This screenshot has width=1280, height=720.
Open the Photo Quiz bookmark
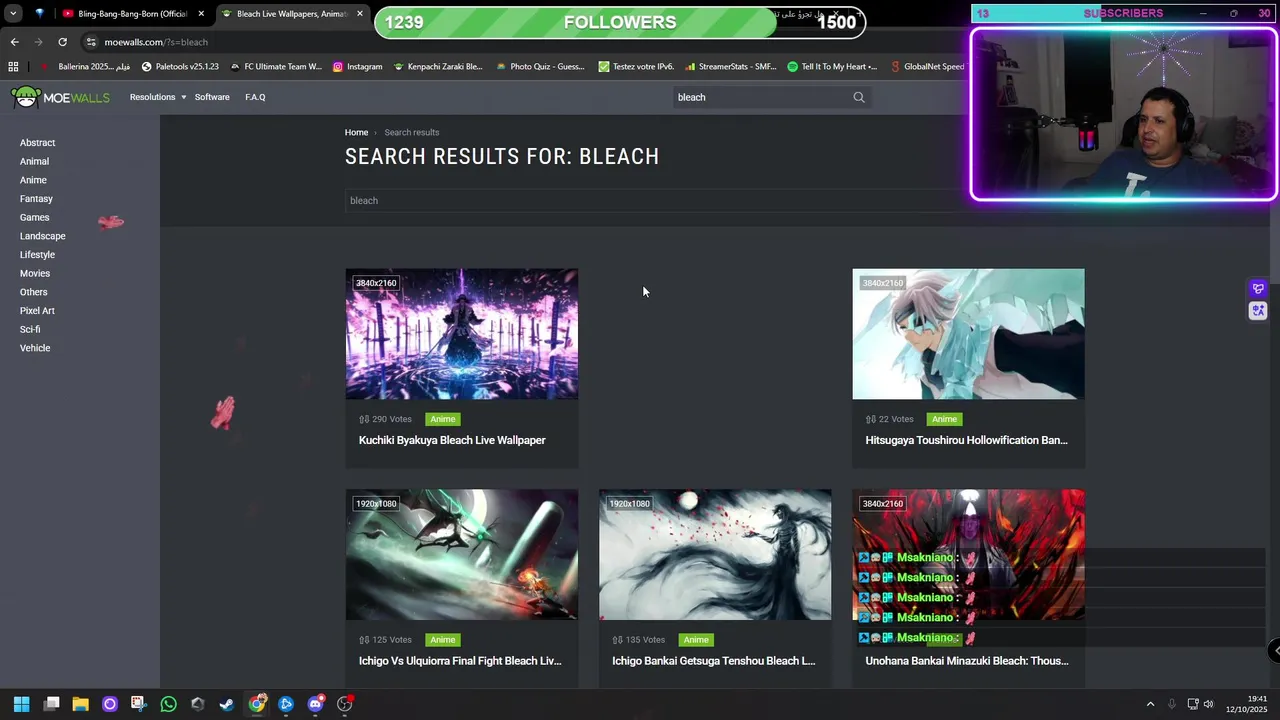pyautogui.click(x=540, y=67)
